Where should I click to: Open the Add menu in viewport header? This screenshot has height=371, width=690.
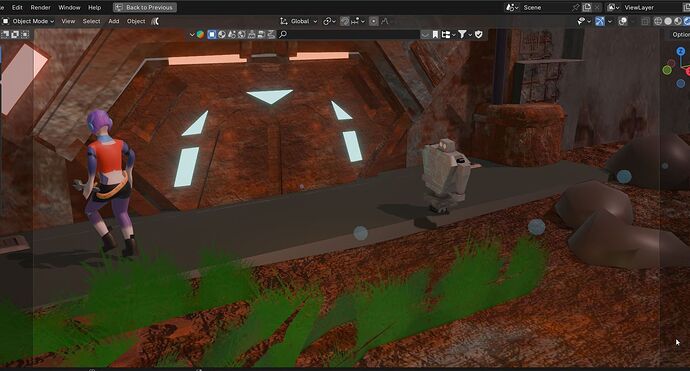click(x=114, y=21)
